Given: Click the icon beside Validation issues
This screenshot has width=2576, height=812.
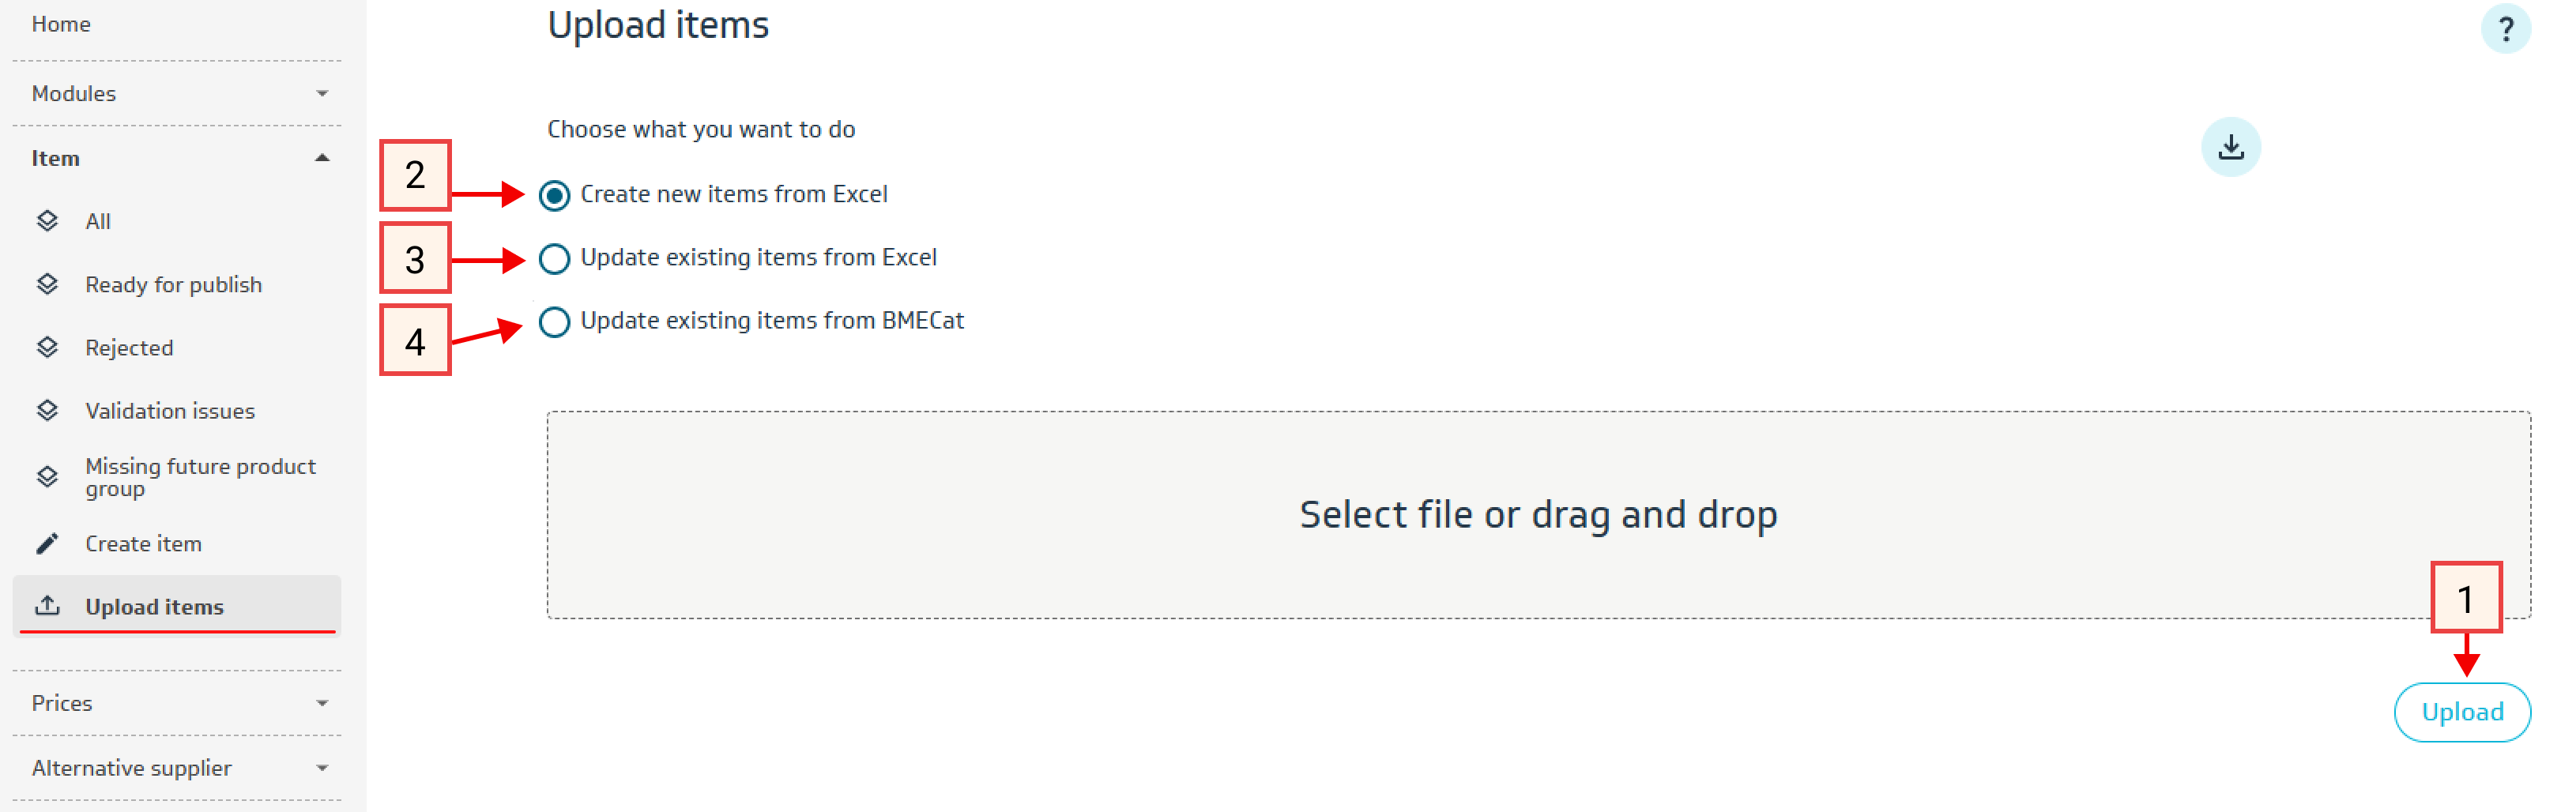Looking at the screenshot, I should [x=47, y=411].
